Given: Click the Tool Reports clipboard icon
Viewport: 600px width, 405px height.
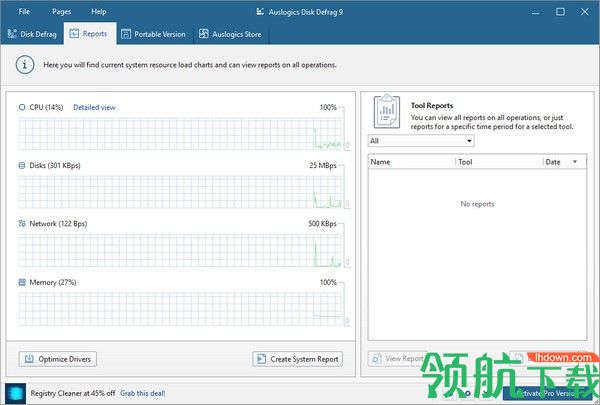Looking at the screenshot, I should [386, 112].
